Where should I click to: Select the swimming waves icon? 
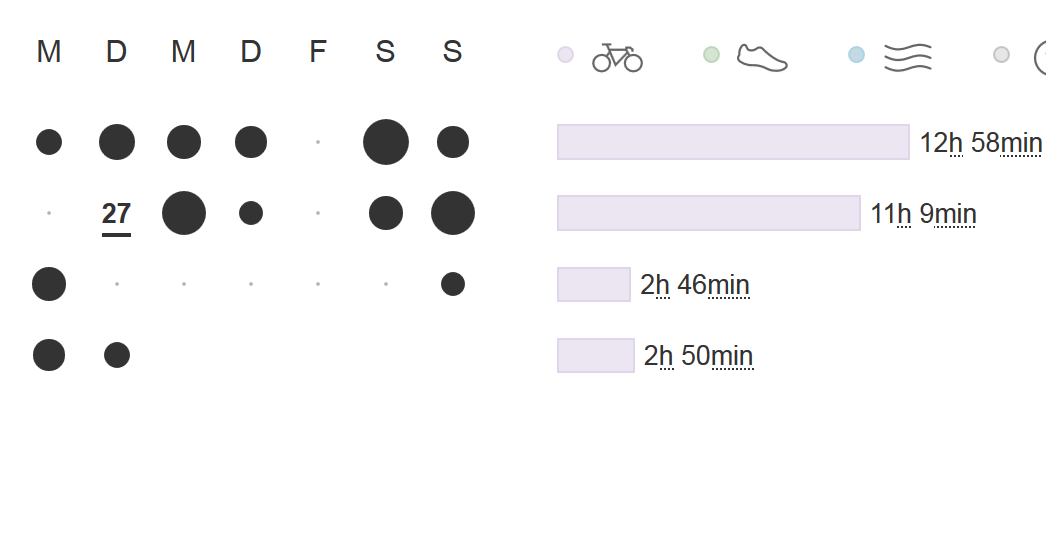[x=908, y=57]
